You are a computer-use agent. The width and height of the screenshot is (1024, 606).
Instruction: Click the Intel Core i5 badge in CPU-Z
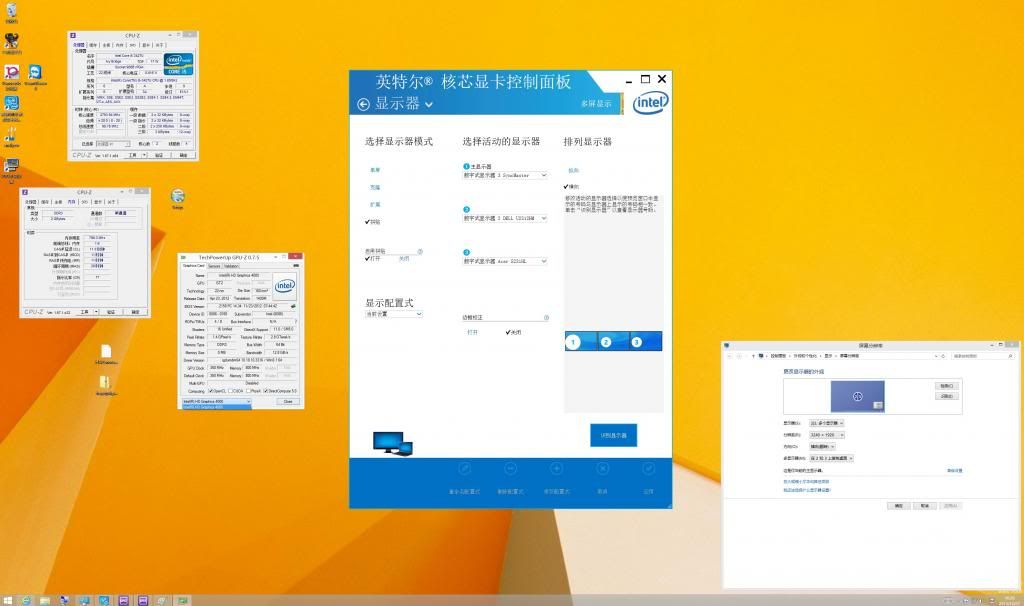(178, 65)
